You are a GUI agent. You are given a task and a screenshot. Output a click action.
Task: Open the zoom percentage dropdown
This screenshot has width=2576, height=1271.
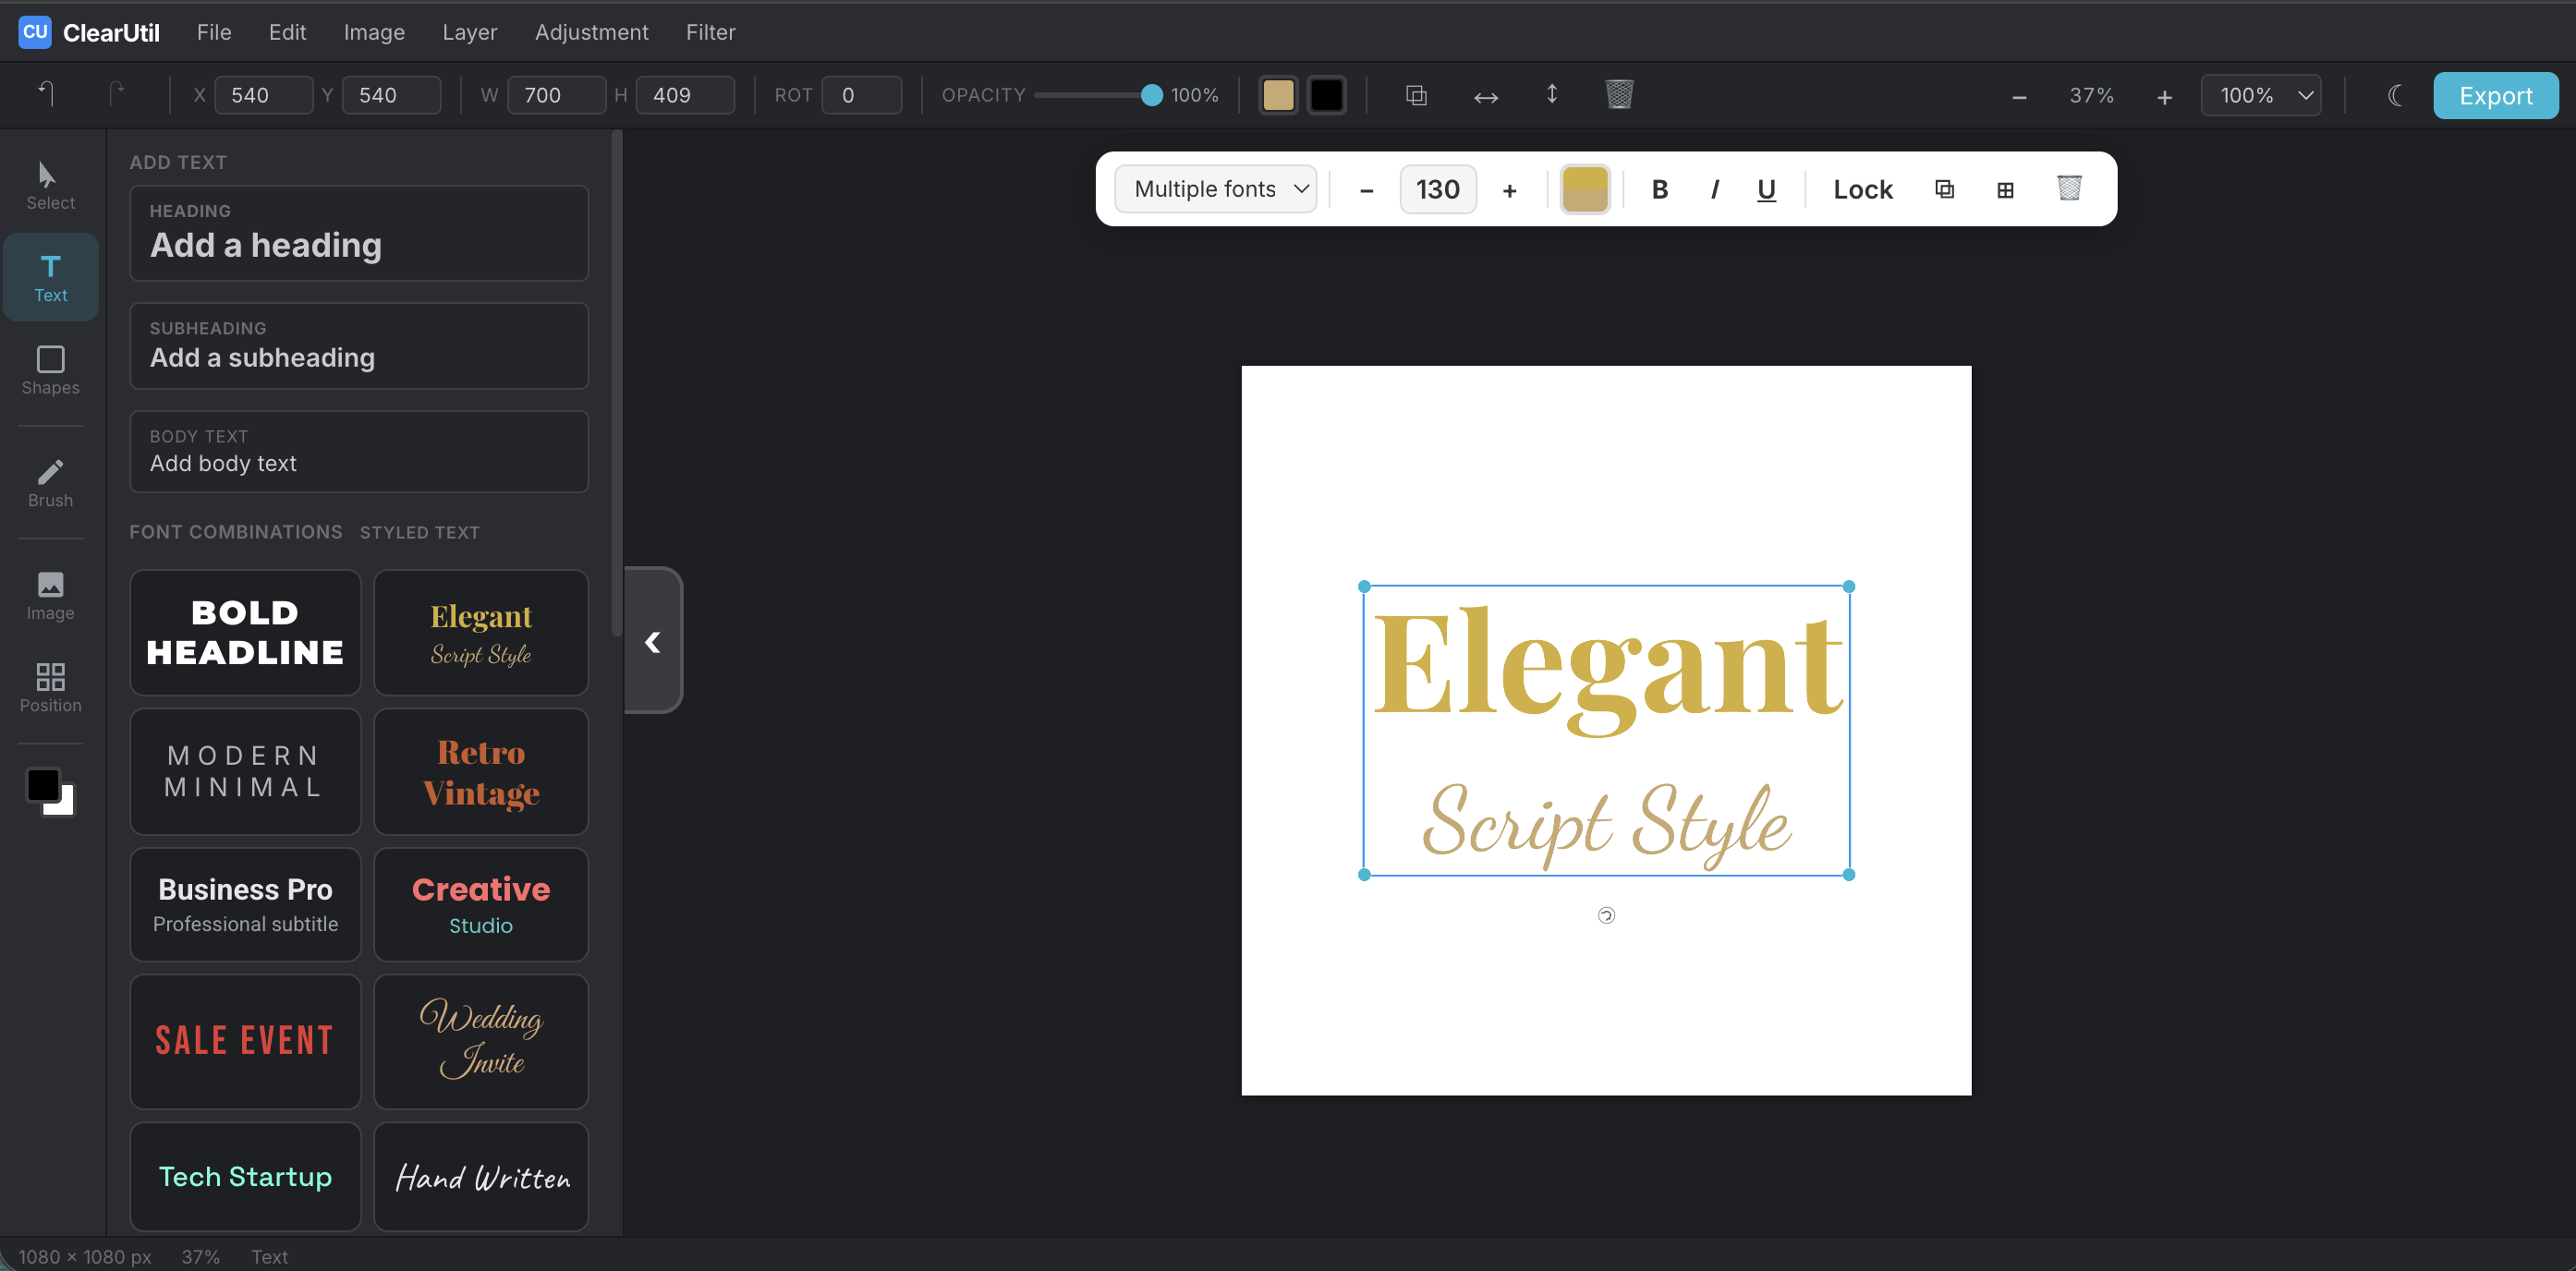[2260, 95]
